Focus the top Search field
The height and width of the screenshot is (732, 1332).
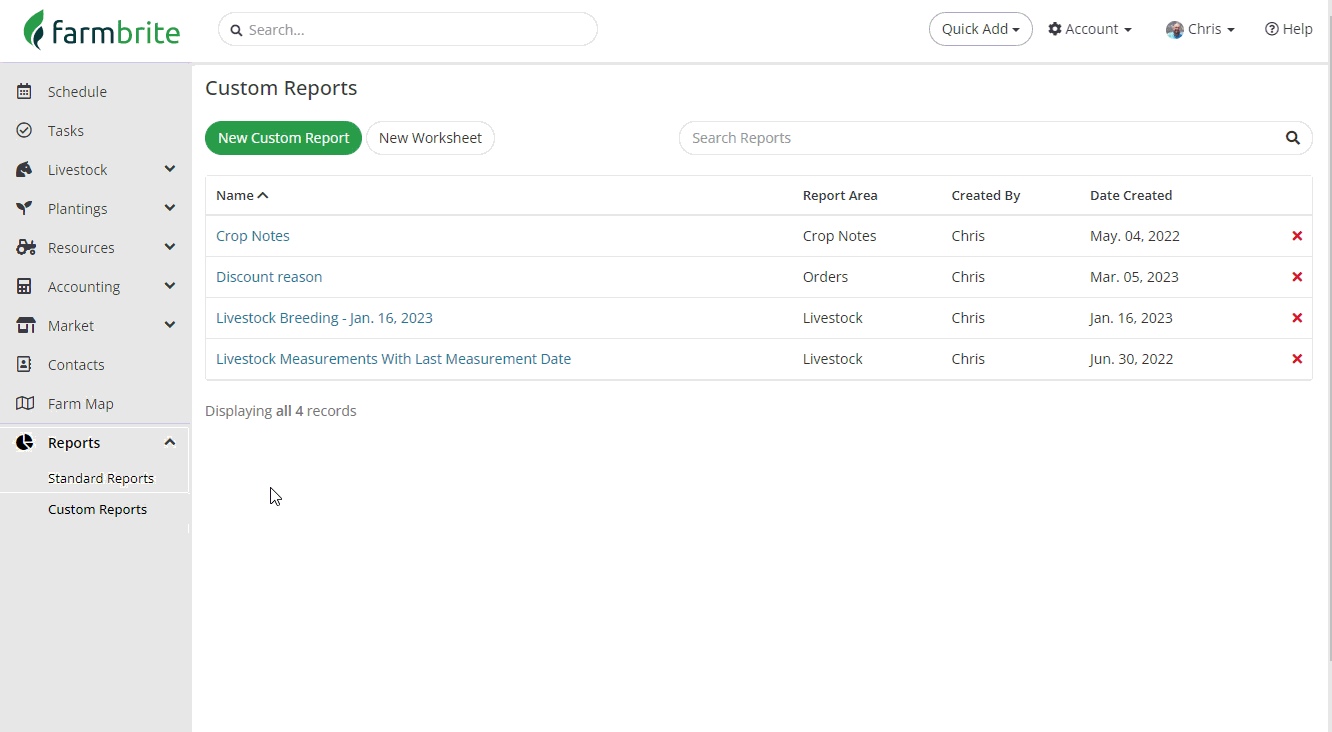408,29
